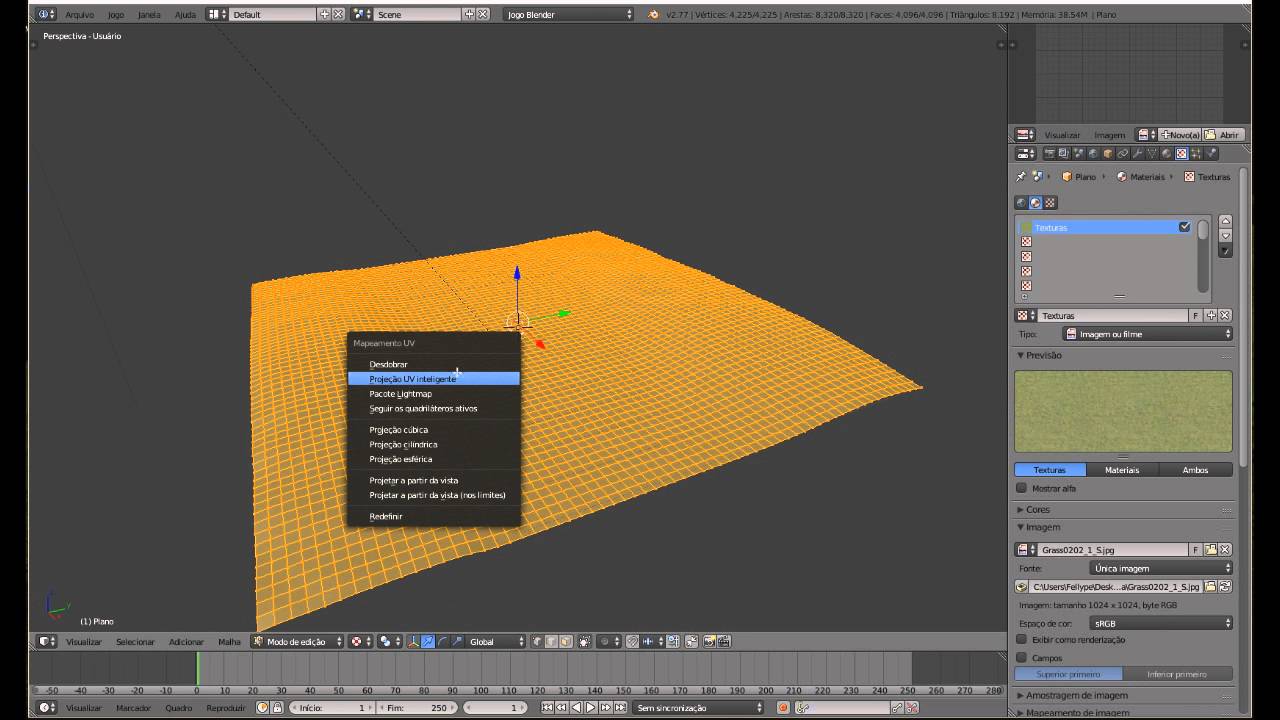Switch preview to the Materiais button
The width and height of the screenshot is (1280, 720).
coord(1122,470)
